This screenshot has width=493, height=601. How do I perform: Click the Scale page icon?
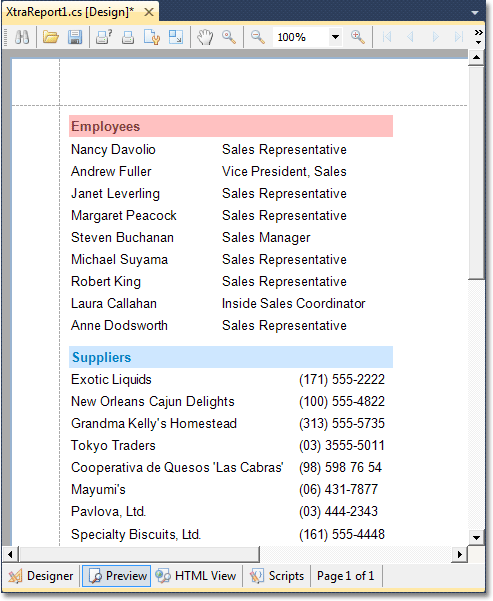pyautogui.click(x=176, y=37)
